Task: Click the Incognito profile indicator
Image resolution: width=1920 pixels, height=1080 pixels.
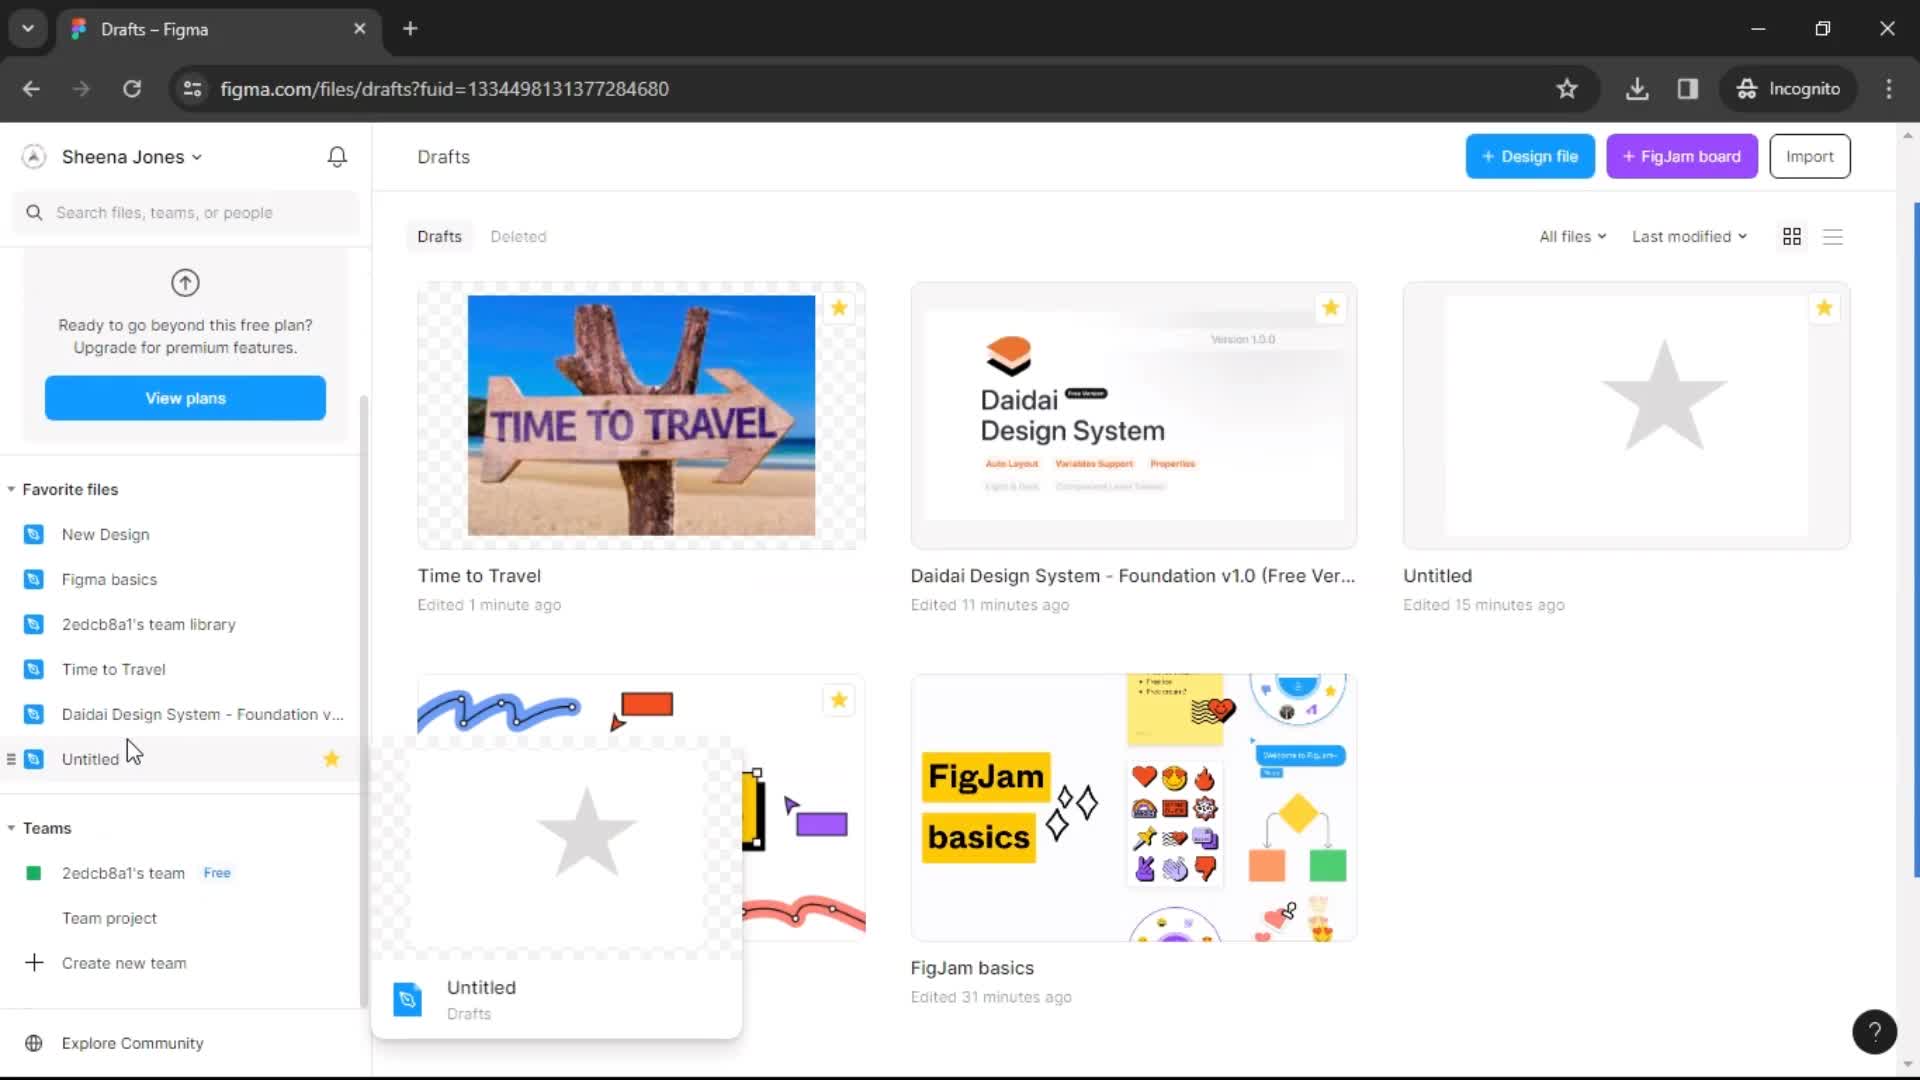Action: coord(1788,89)
